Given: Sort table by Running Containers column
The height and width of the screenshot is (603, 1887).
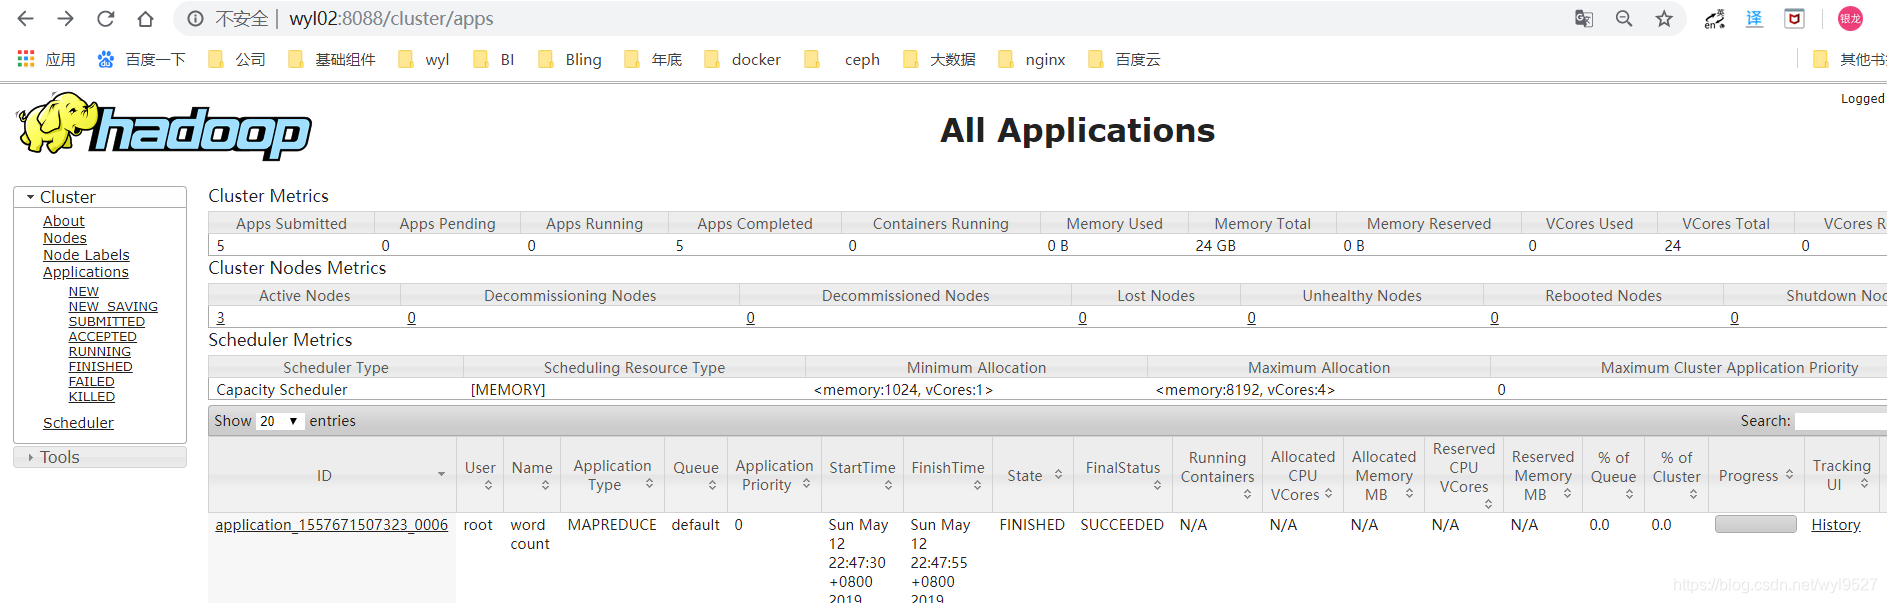Looking at the screenshot, I should click(x=1217, y=475).
